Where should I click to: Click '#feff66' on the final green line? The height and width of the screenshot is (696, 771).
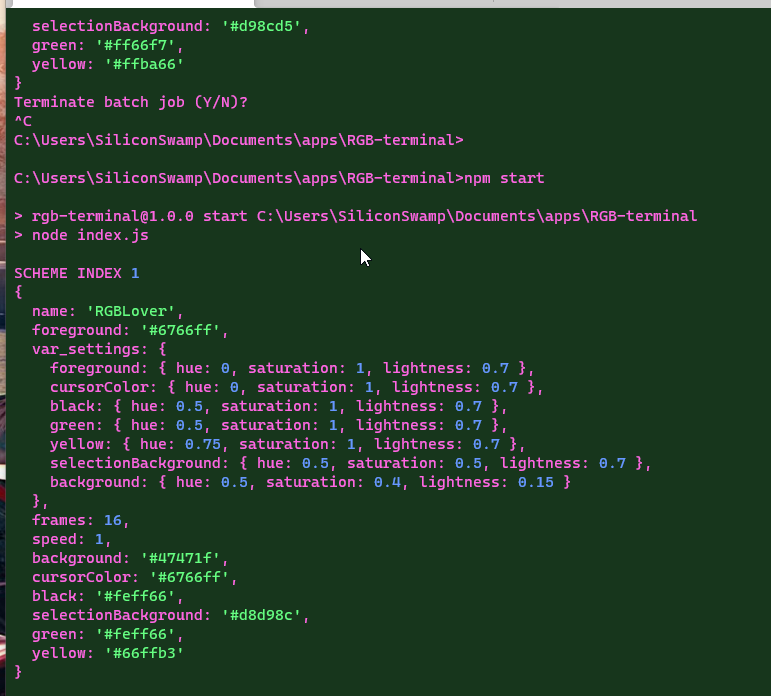135,635
